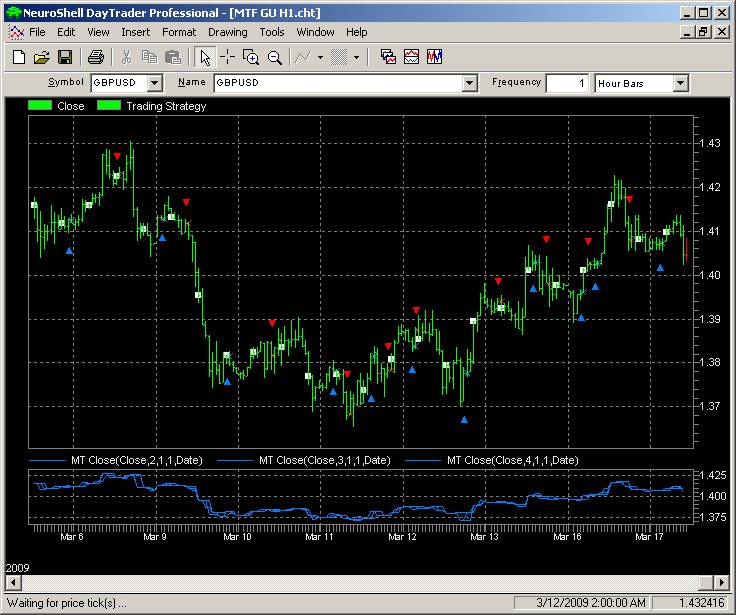Click the horizontal scrollbar right arrow
736x615 pixels.
click(x=722, y=582)
